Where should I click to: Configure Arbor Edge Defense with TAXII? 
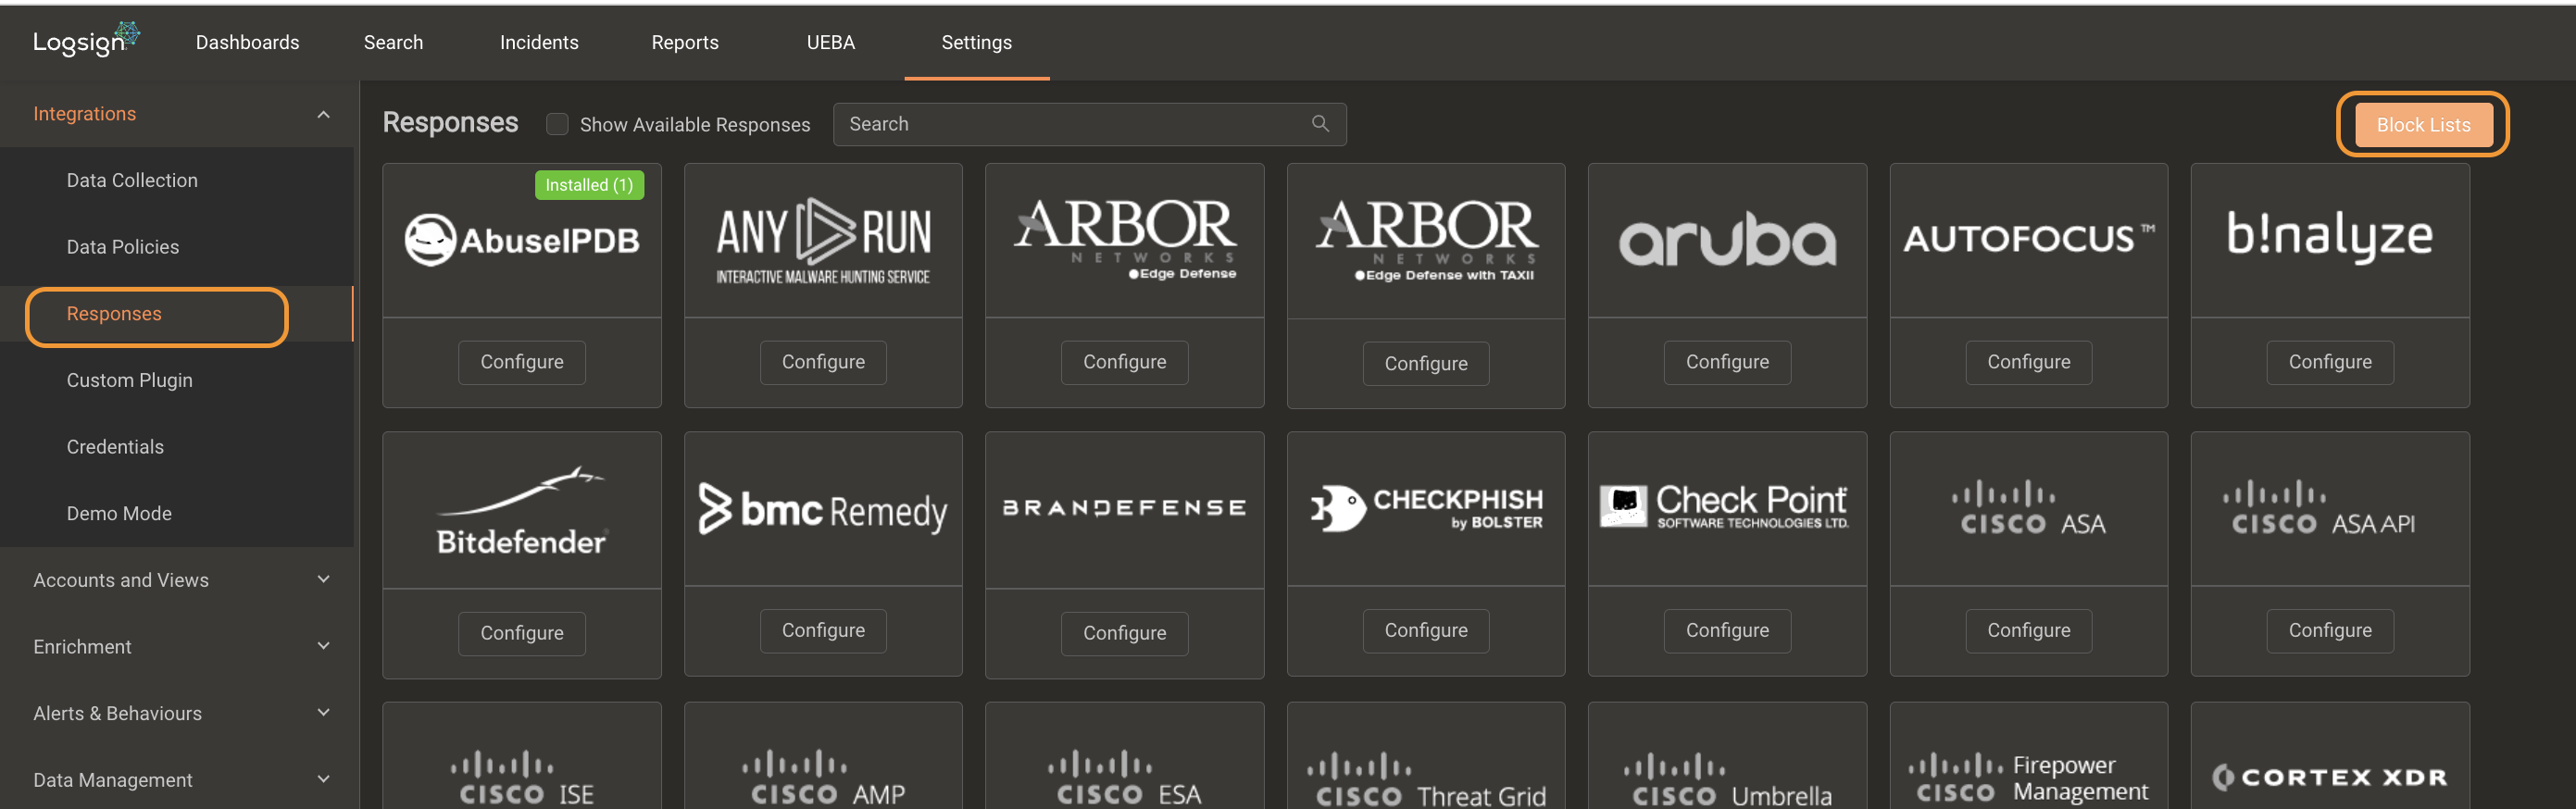tap(1426, 364)
